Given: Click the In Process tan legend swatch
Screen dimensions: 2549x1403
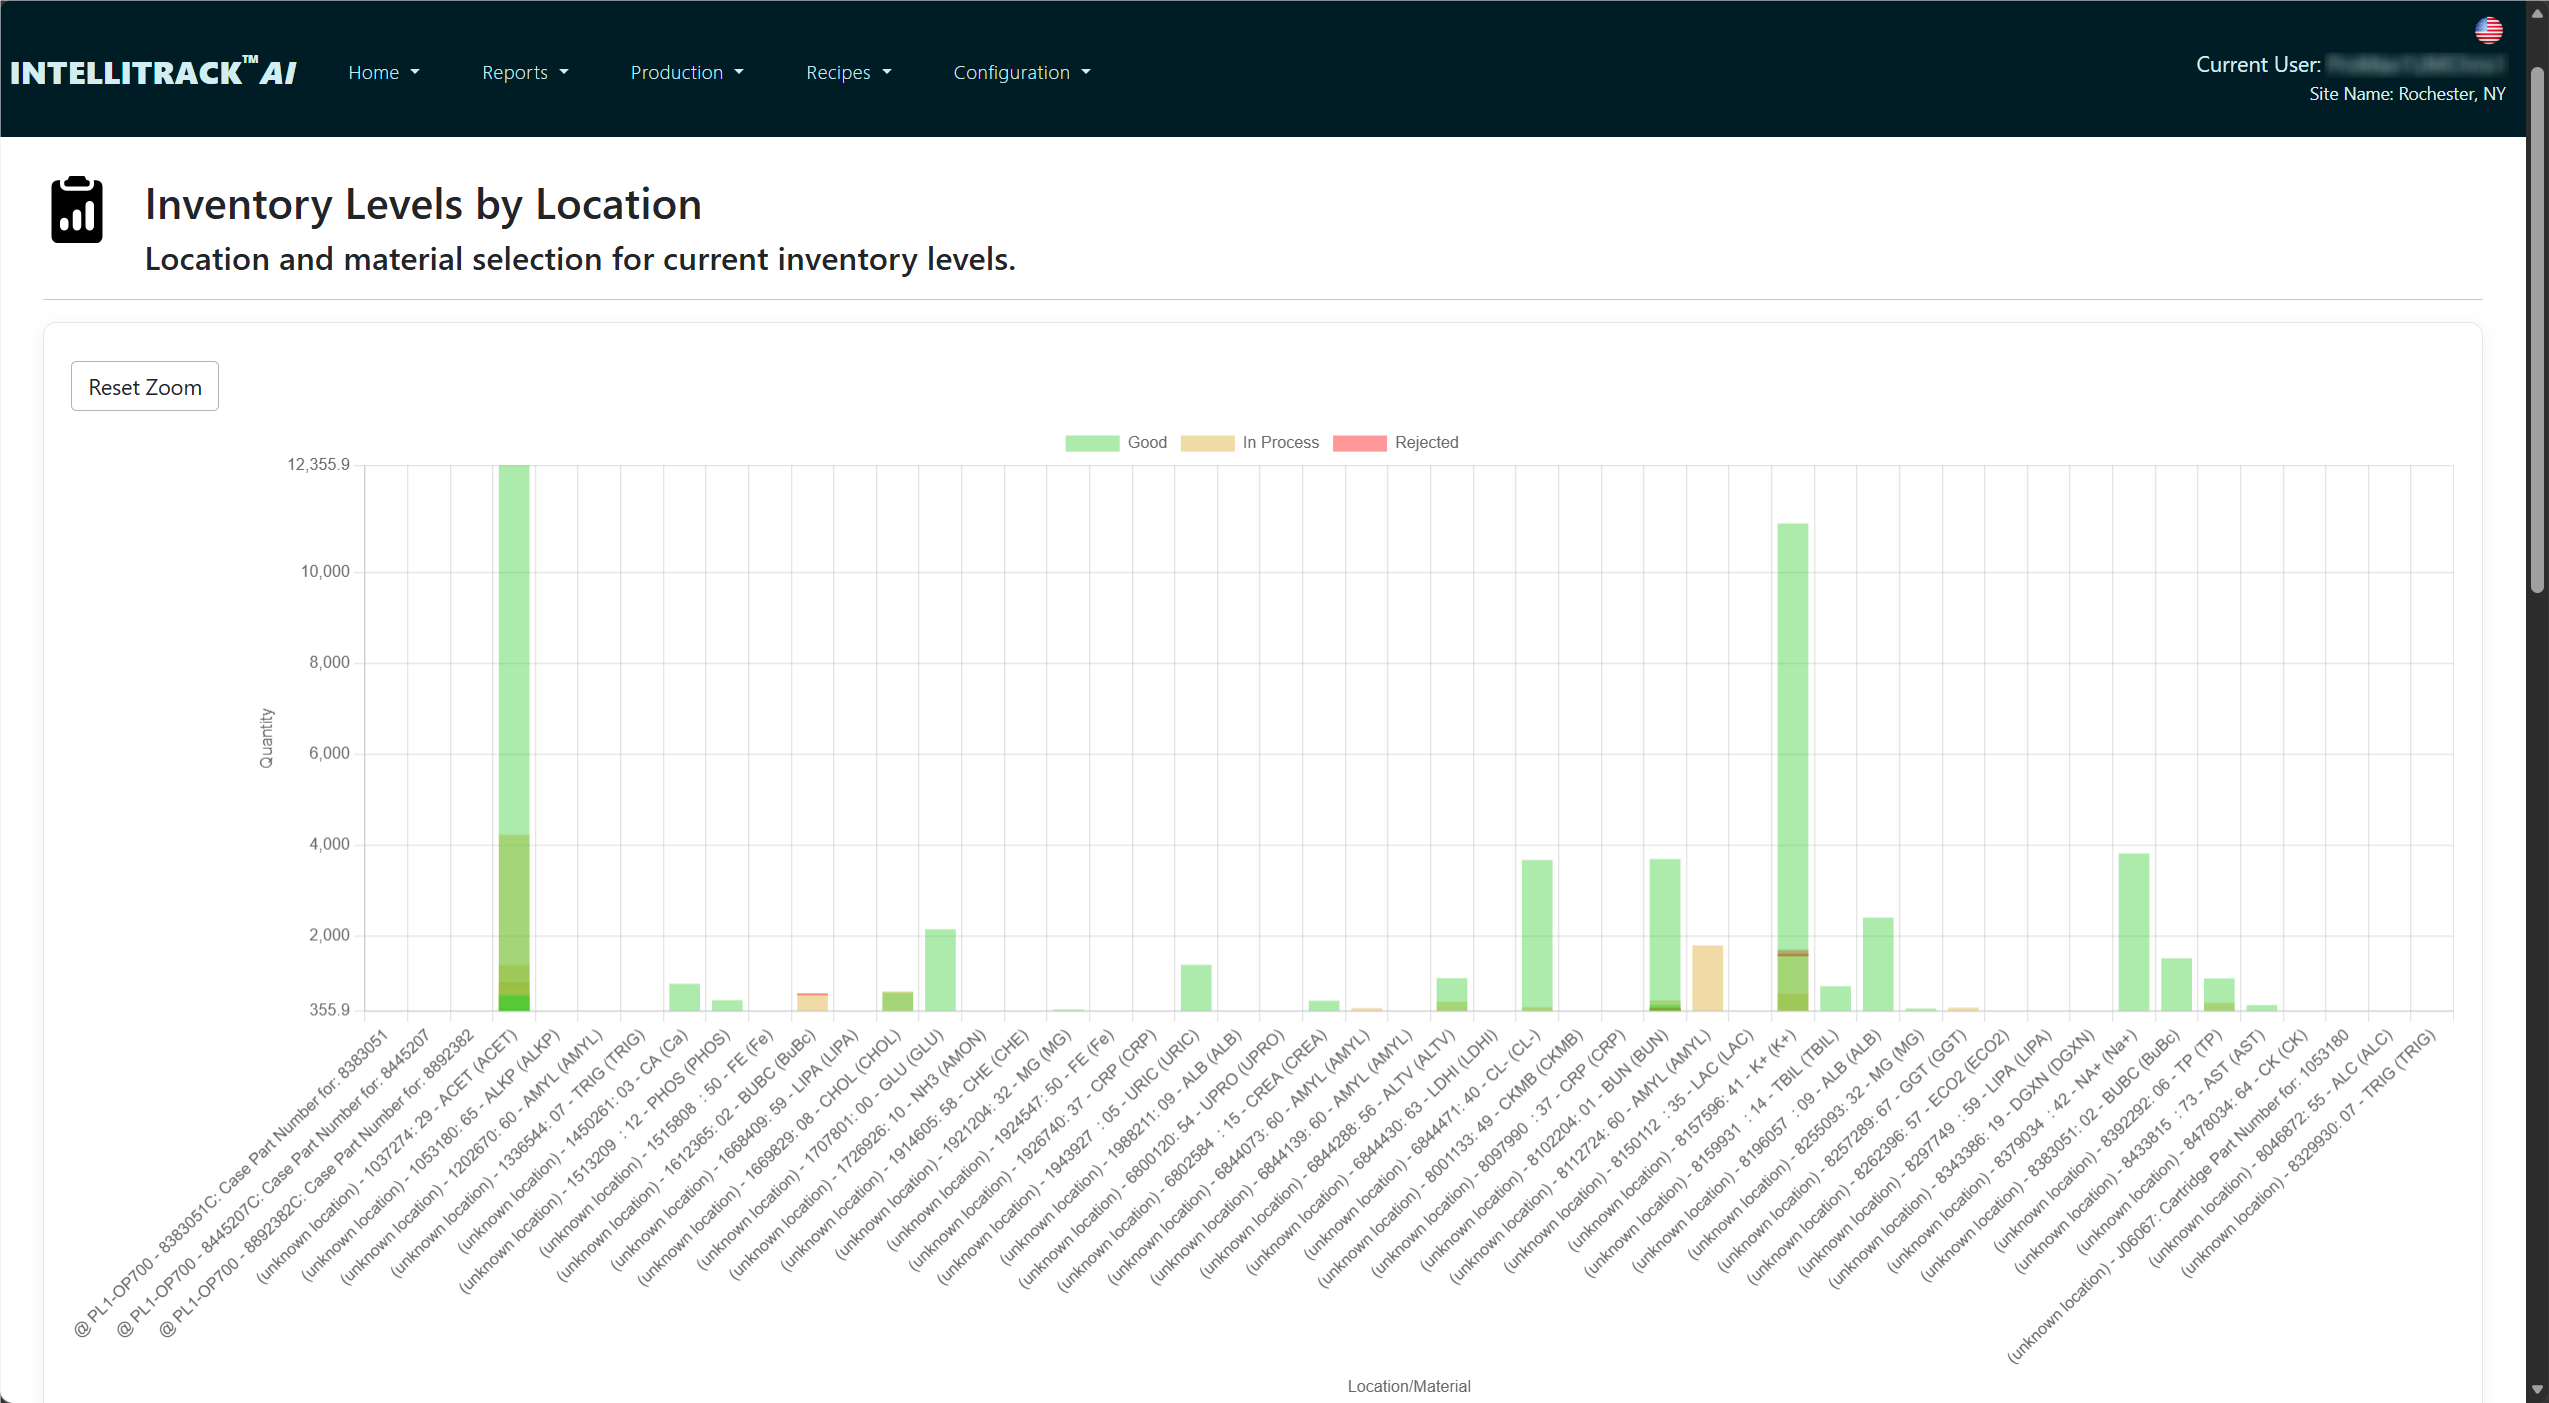Looking at the screenshot, I should tap(1207, 443).
